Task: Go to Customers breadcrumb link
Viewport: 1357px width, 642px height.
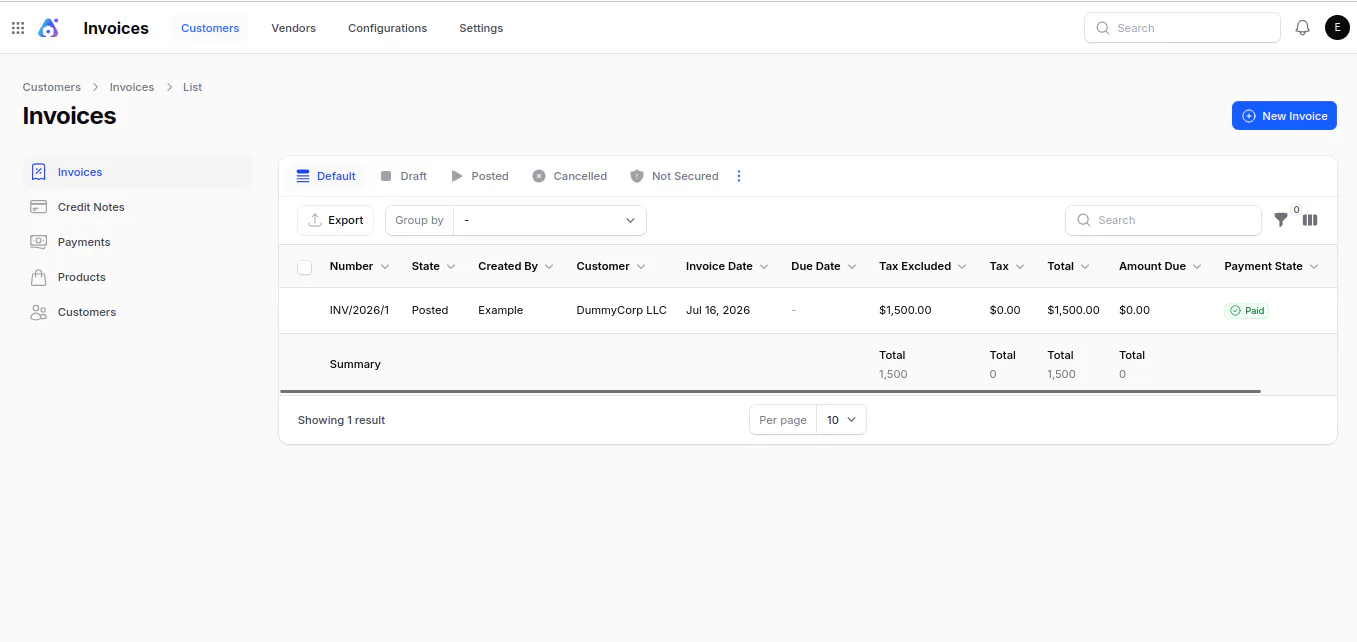Action: 52,87
